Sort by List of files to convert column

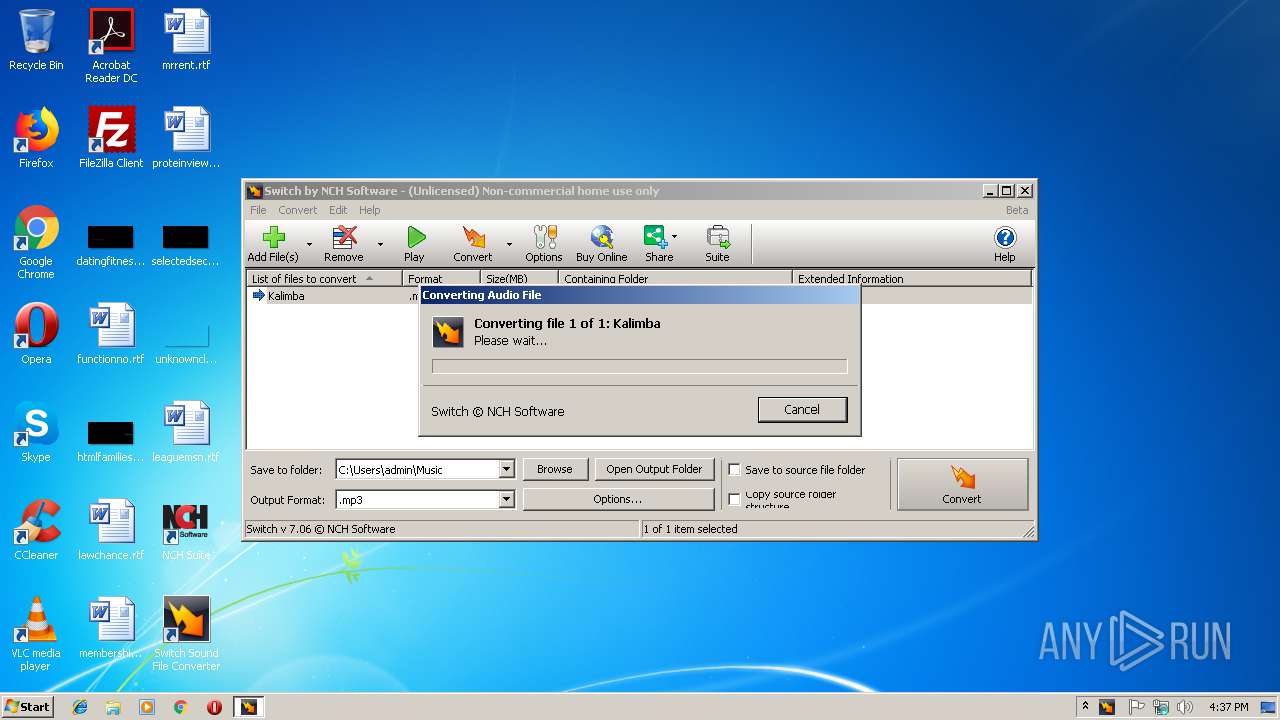pos(324,278)
